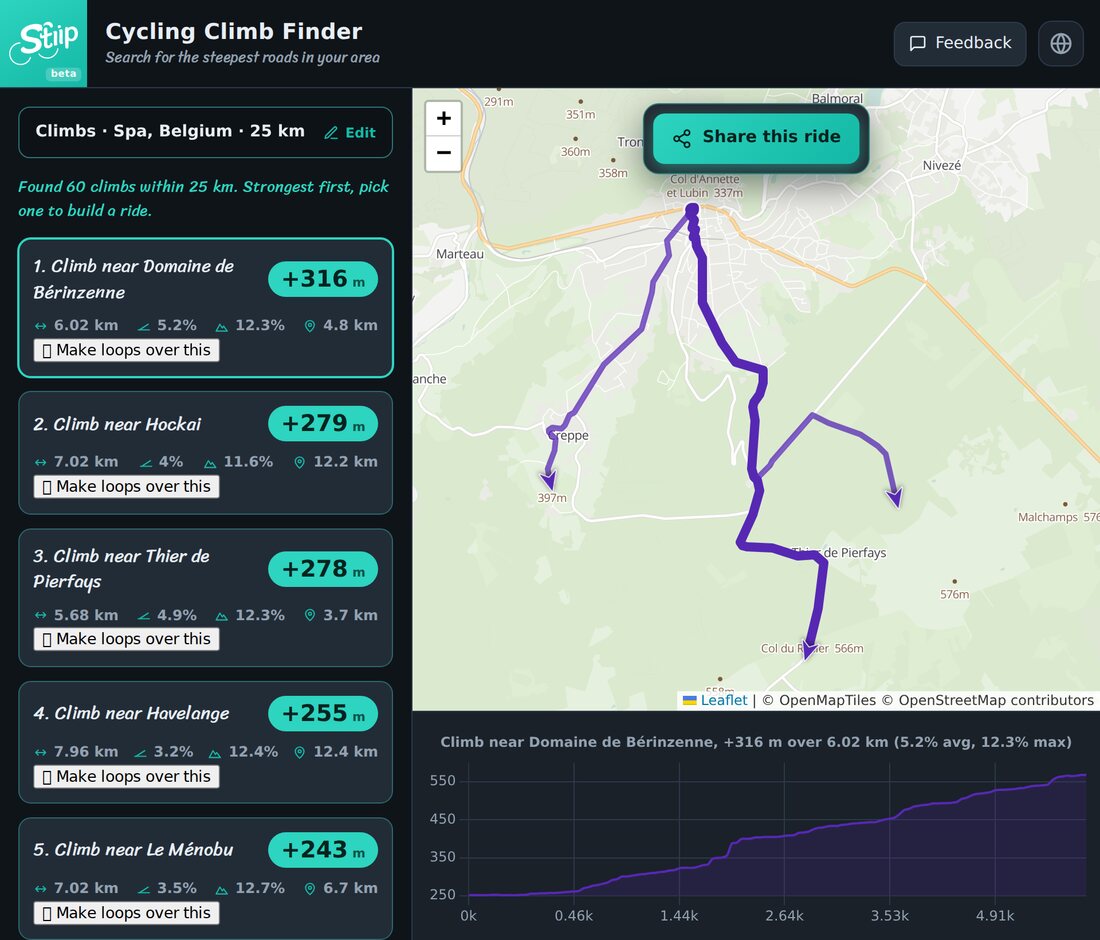Edit the Spa, Belgium search

coord(350,133)
